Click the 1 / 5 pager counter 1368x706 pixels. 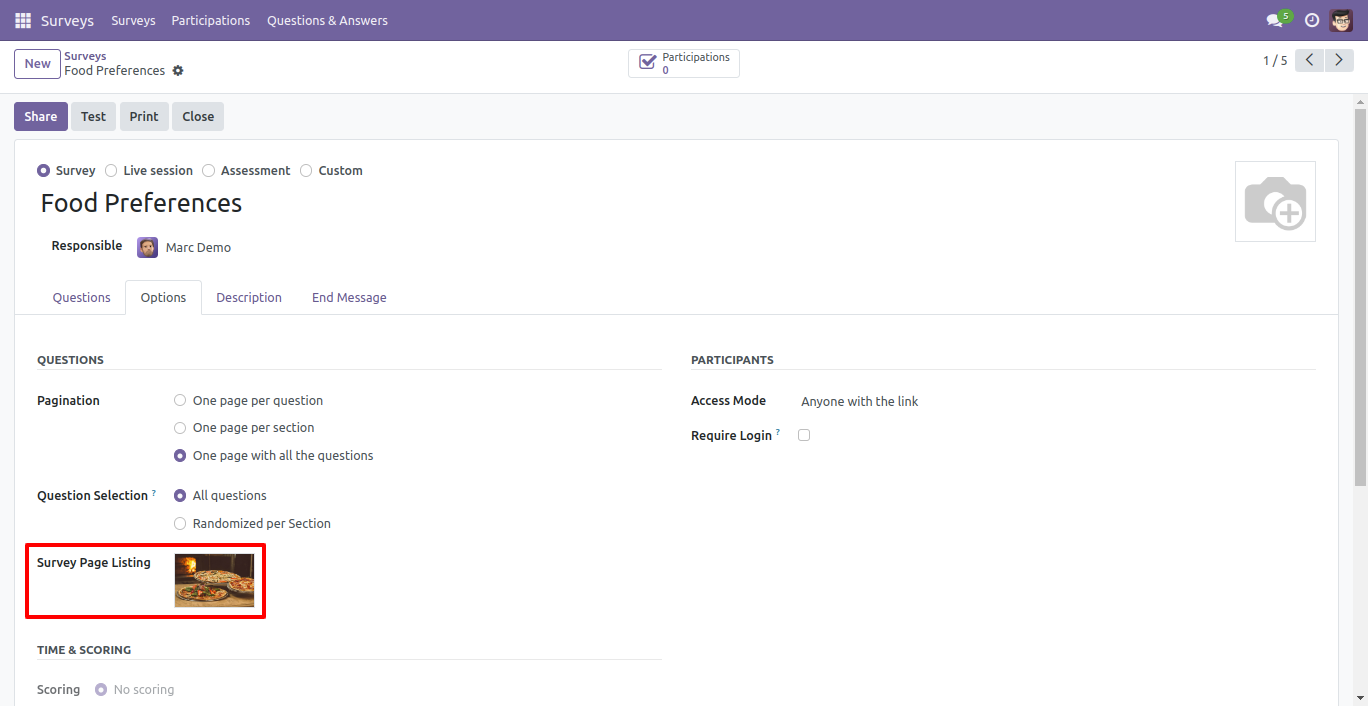(x=1275, y=61)
